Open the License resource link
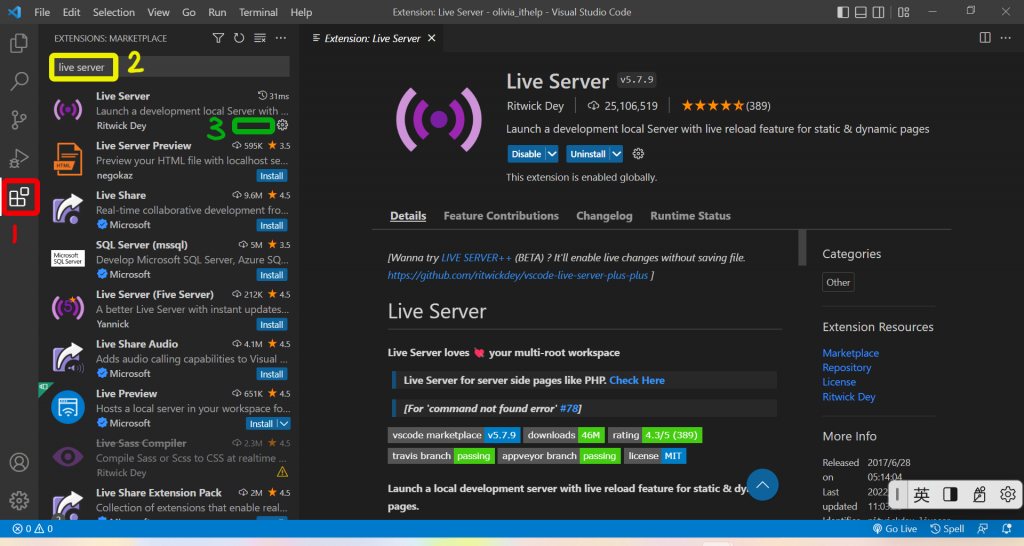The height and width of the screenshot is (546, 1024). point(839,382)
